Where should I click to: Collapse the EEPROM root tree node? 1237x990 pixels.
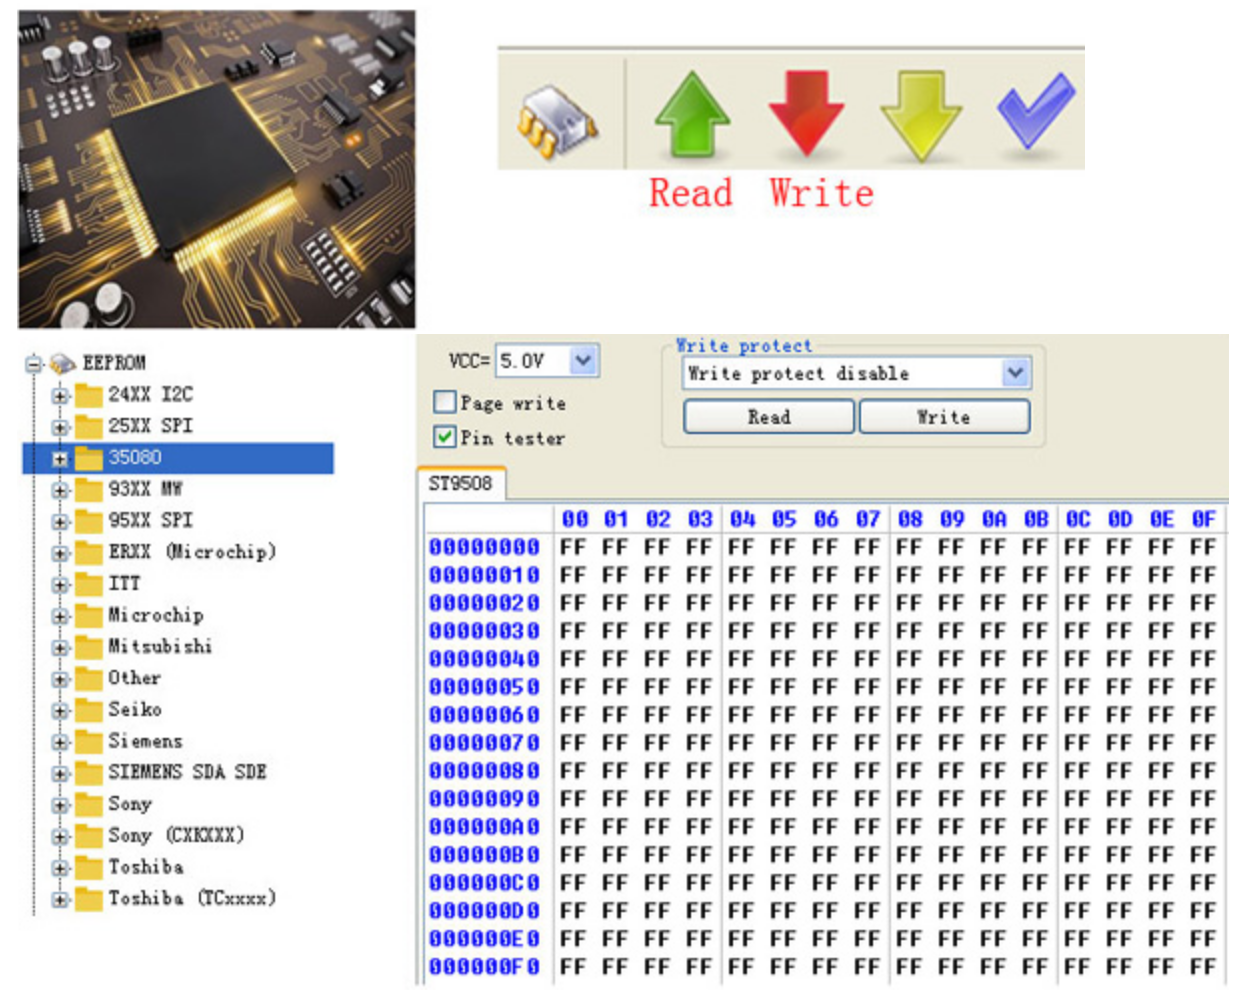tap(34, 363)
